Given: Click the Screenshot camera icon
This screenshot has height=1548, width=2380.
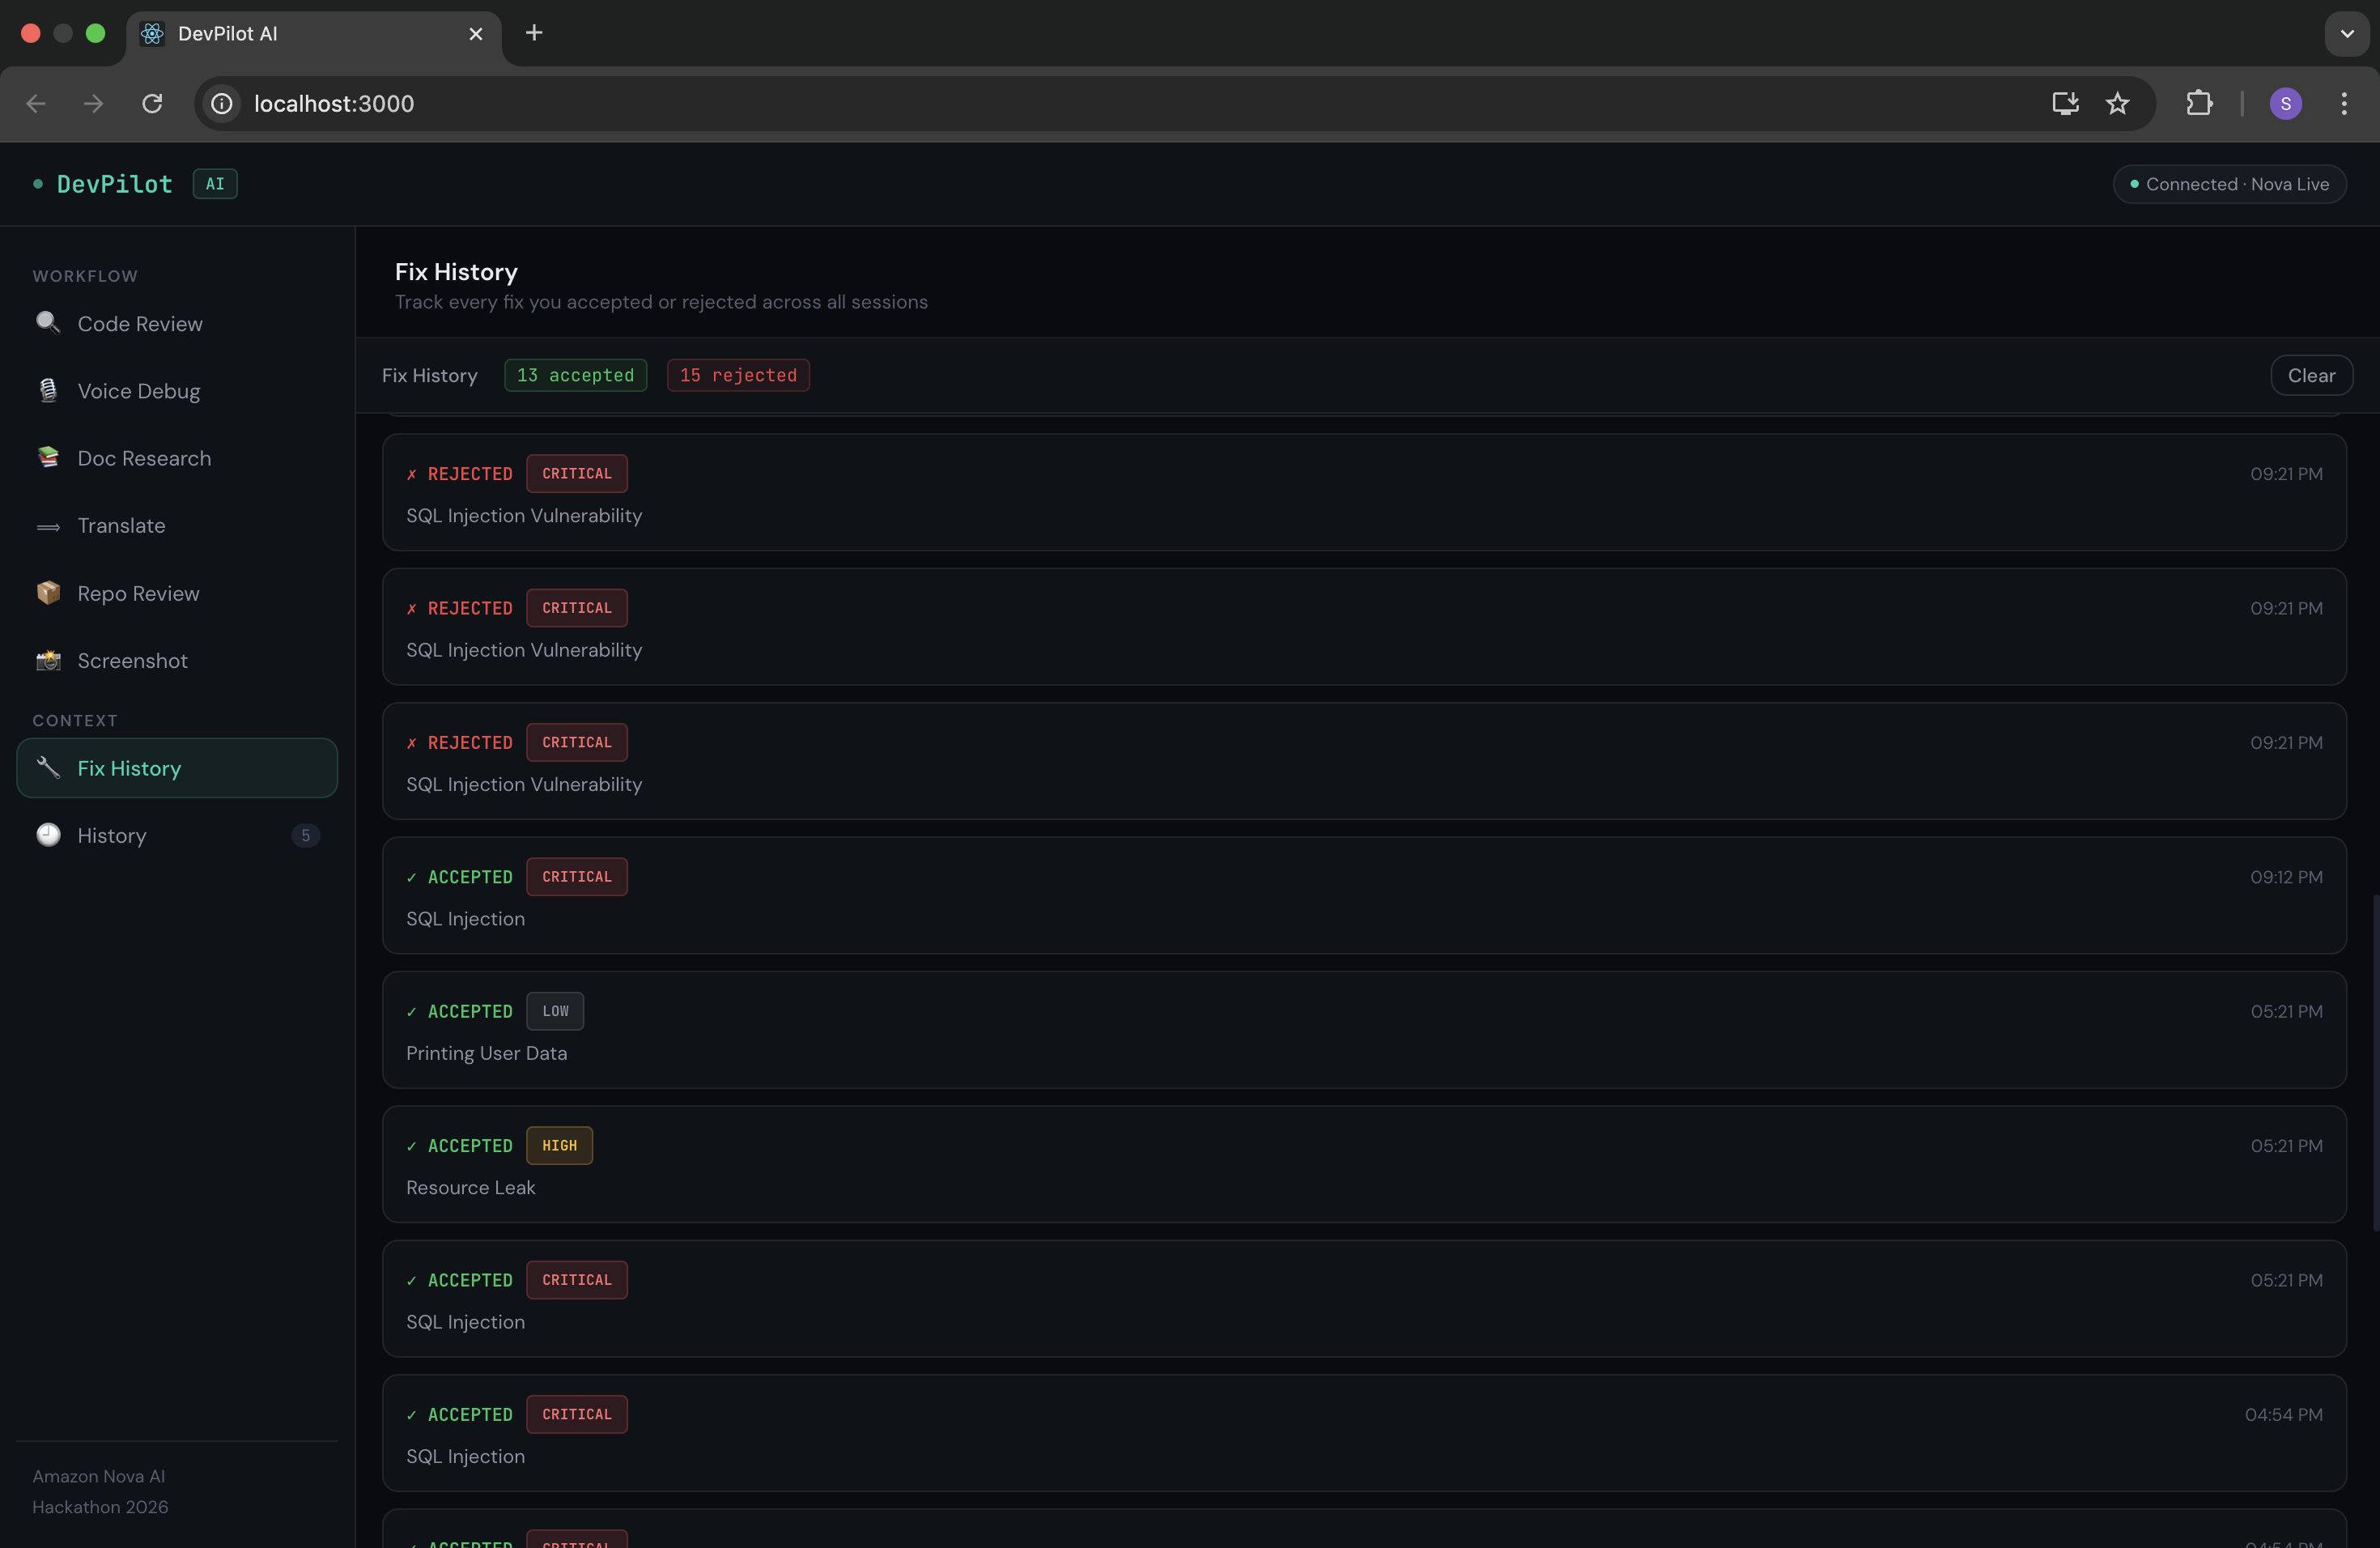Looking at the screenshot, I should [x=48, y=660].
